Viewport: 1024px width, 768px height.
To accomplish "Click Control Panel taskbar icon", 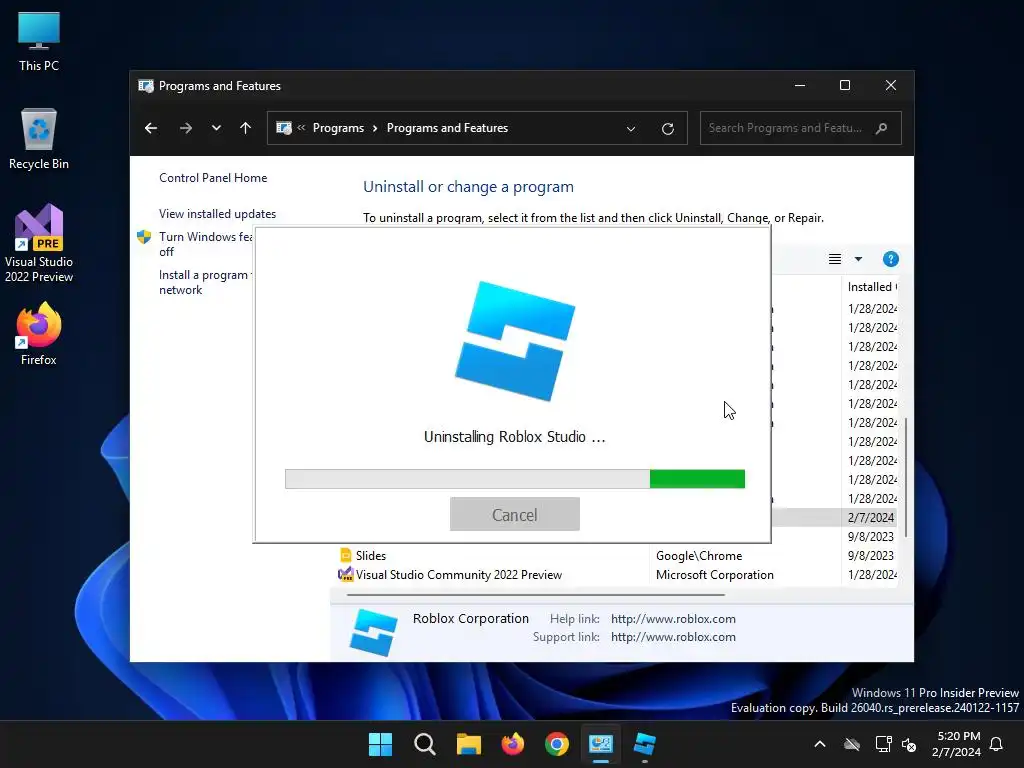I will click(600, 744).
